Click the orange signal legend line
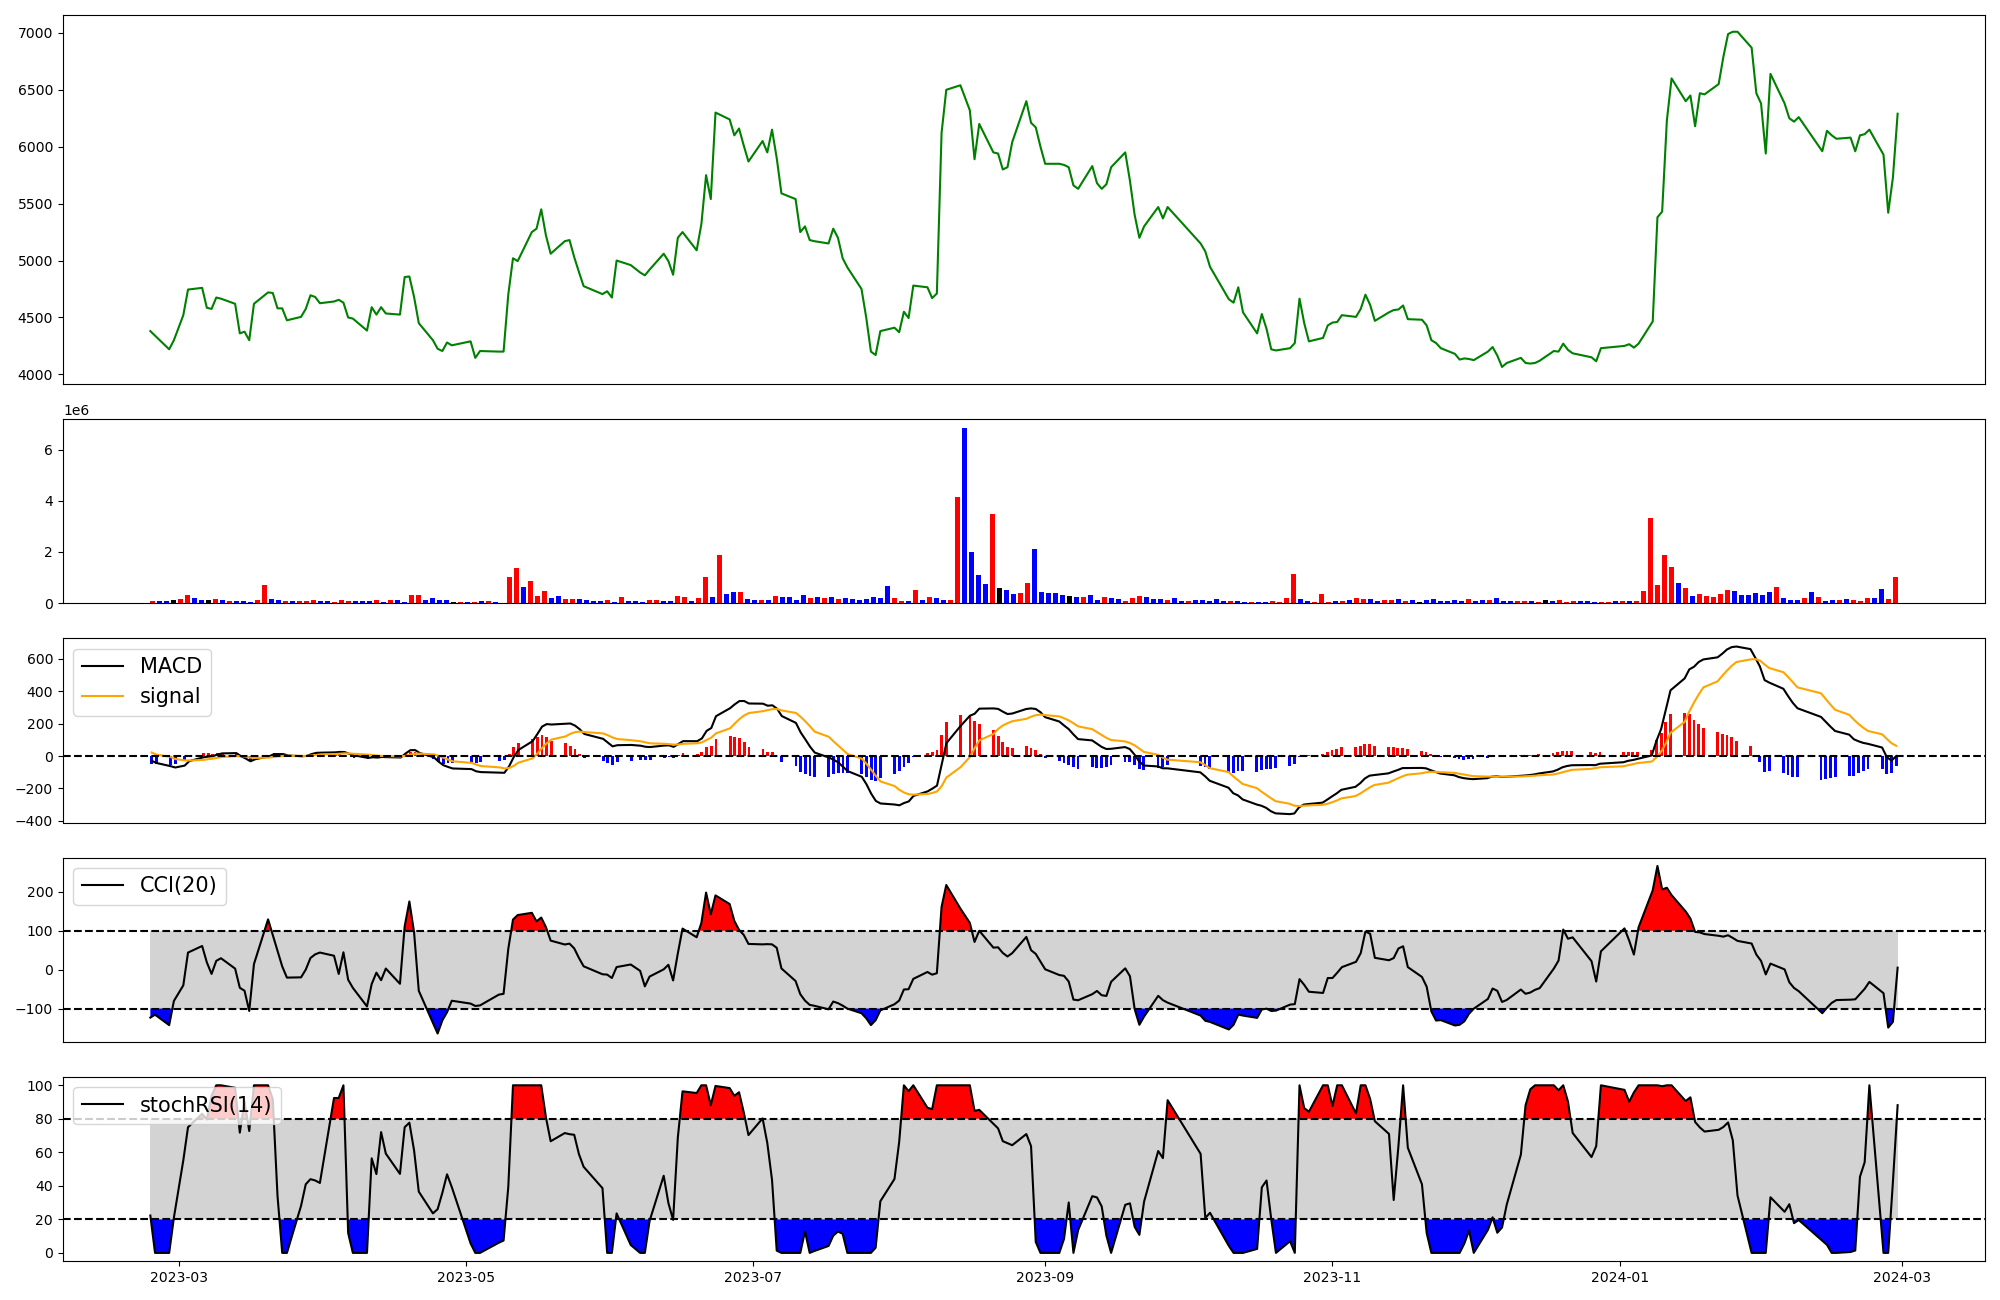 (102, 696)
